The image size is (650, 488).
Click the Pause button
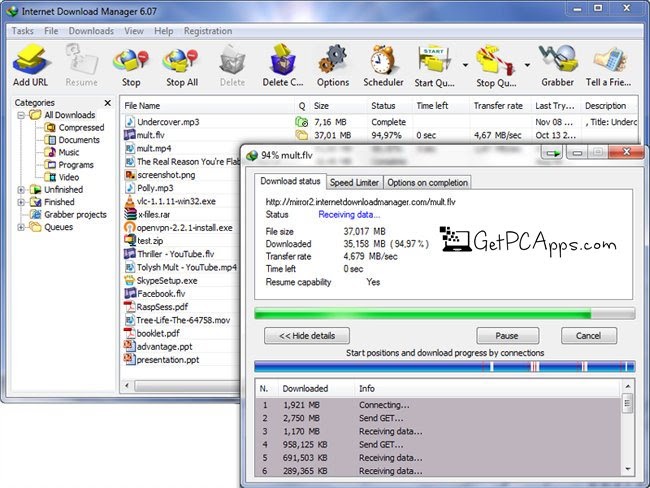[507, 335]
